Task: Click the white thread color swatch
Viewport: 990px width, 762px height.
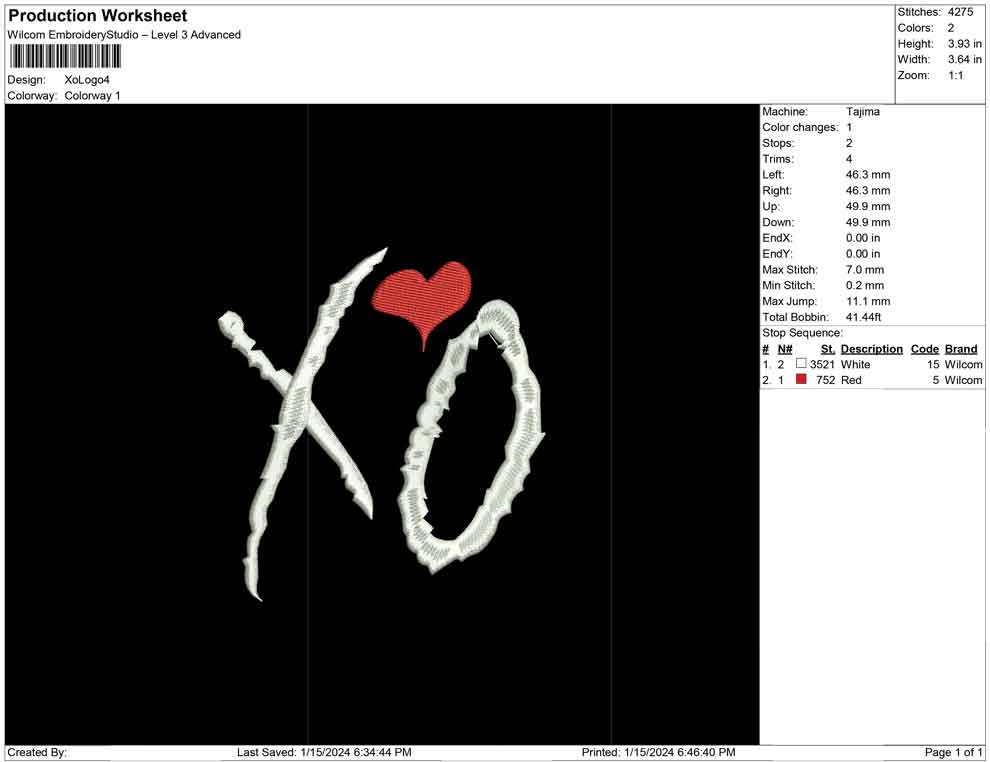Action: pyautogui.click(x=801, y=363)
